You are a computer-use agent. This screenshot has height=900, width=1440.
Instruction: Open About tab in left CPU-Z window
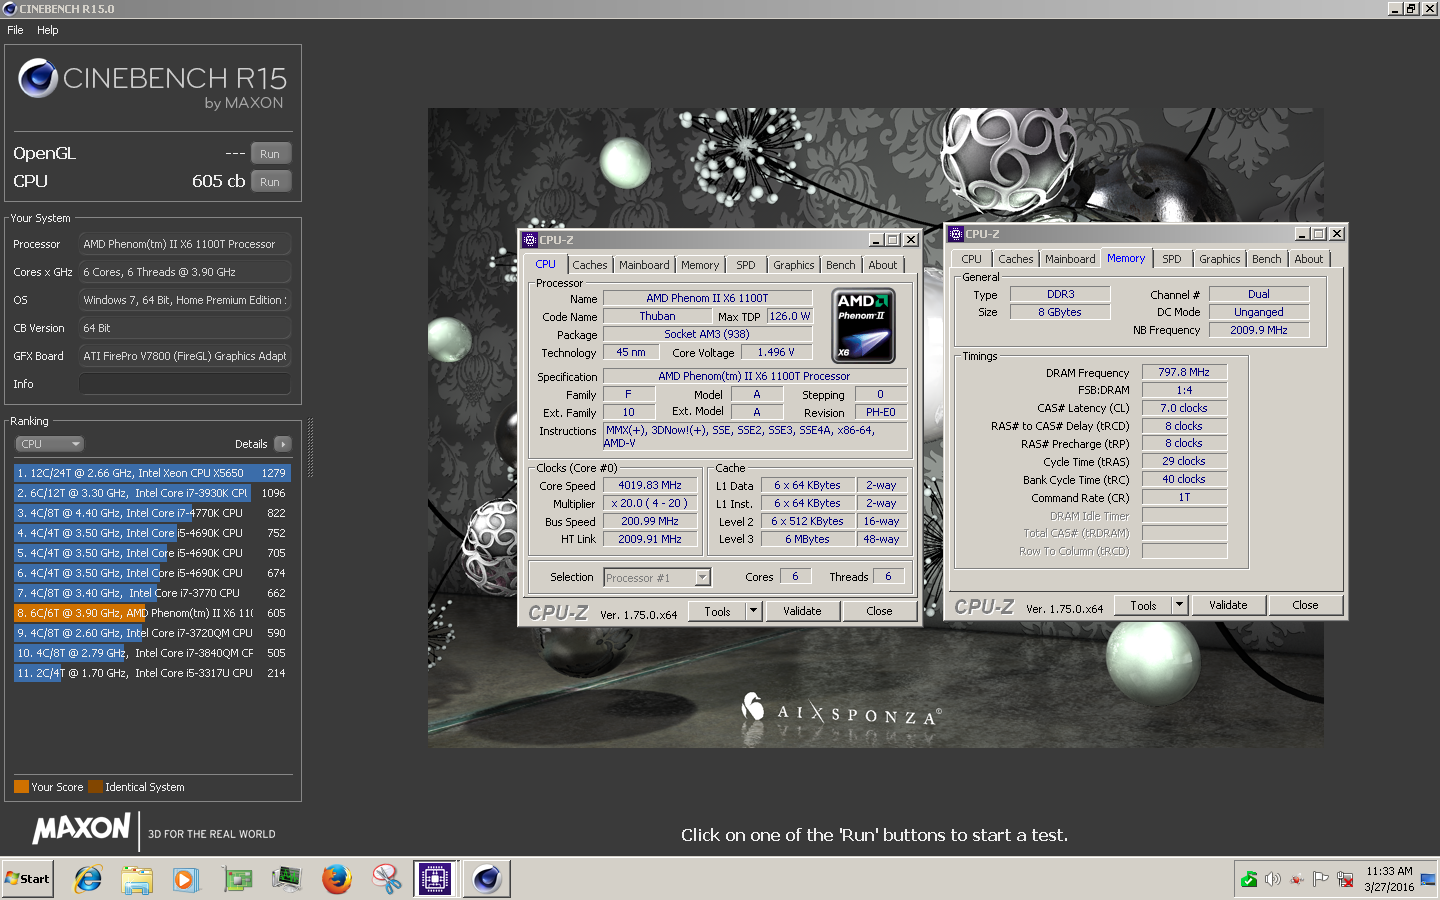883,265
